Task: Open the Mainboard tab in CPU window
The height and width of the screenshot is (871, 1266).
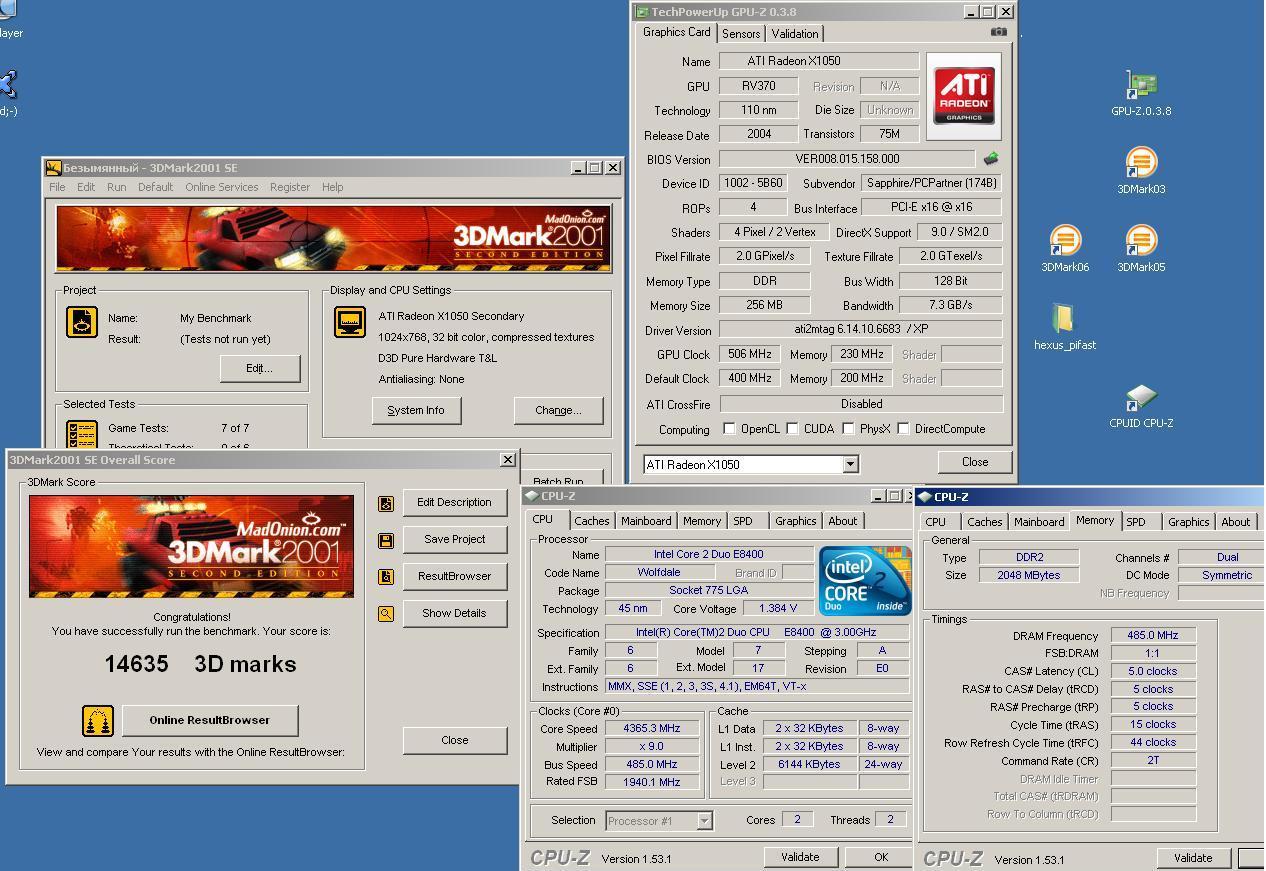Action: 646,521
